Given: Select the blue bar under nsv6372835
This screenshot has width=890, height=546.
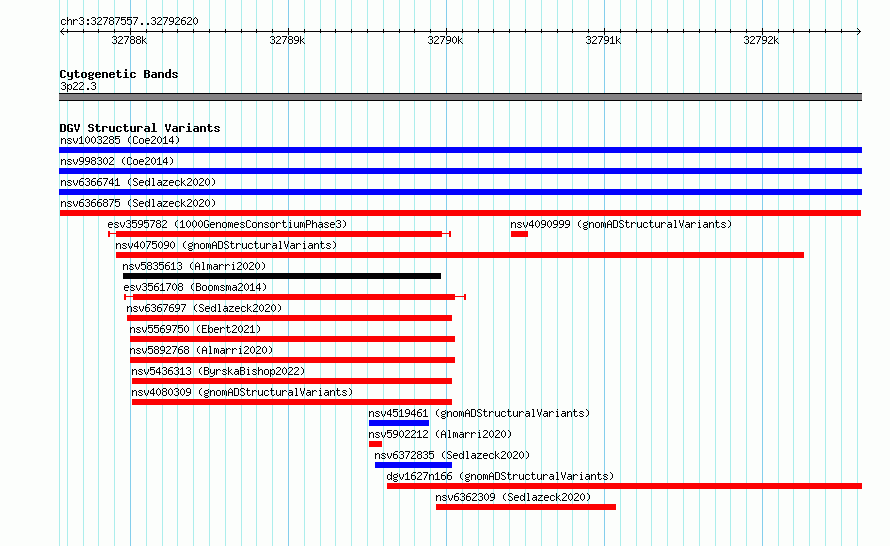Looking at the screenshot, I should pyautogui.click(x=413, y=465).
